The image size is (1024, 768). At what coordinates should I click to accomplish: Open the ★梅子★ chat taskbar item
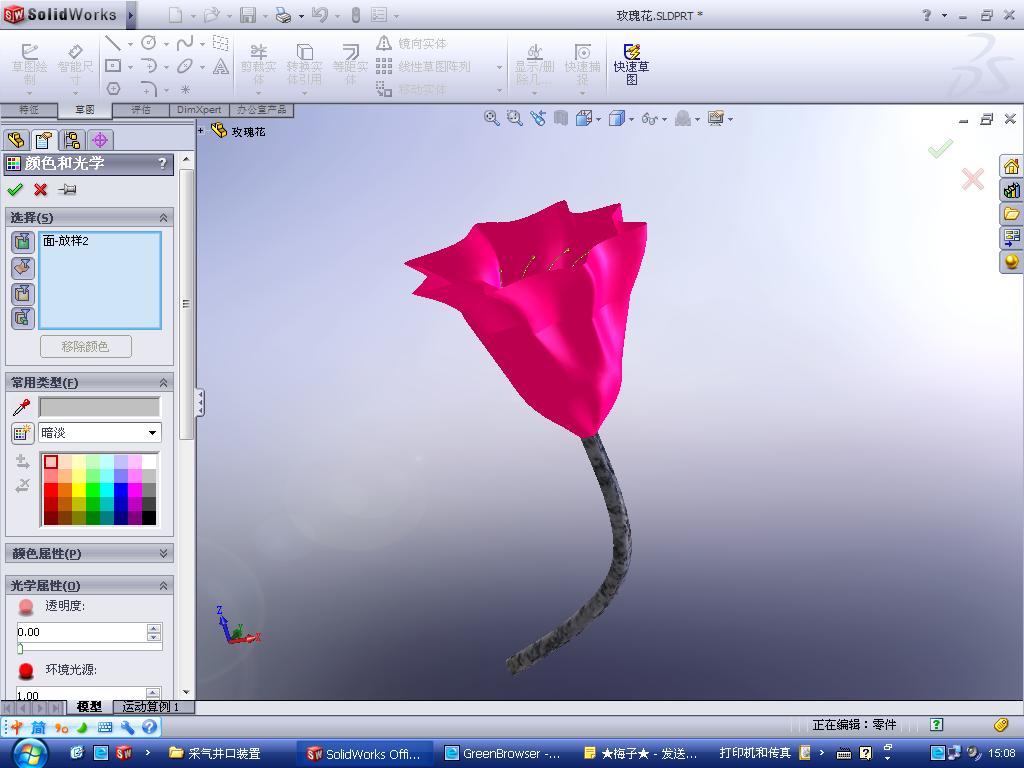(x=640, y=753)
